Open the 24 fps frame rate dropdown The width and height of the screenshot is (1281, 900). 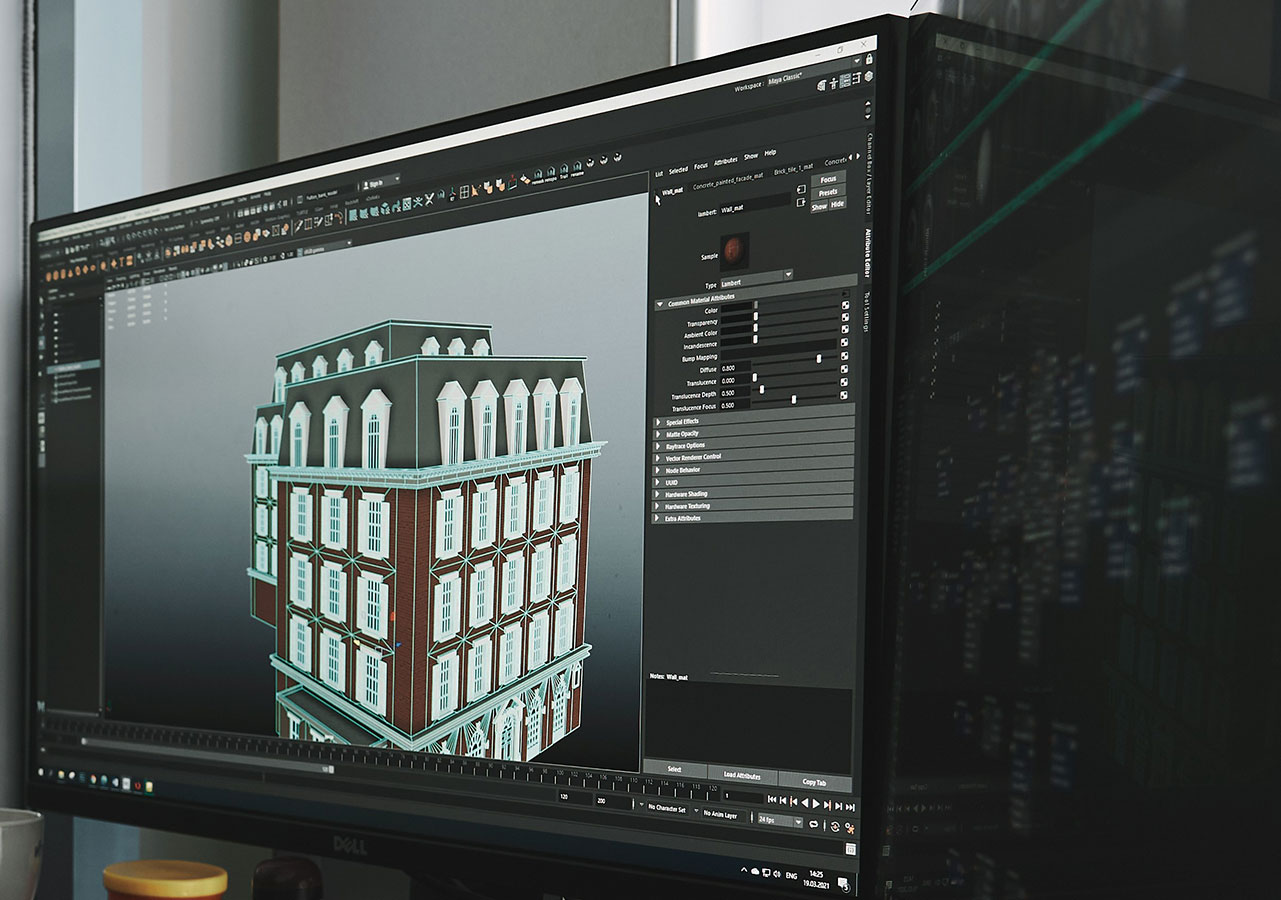(x=780, y=820)
